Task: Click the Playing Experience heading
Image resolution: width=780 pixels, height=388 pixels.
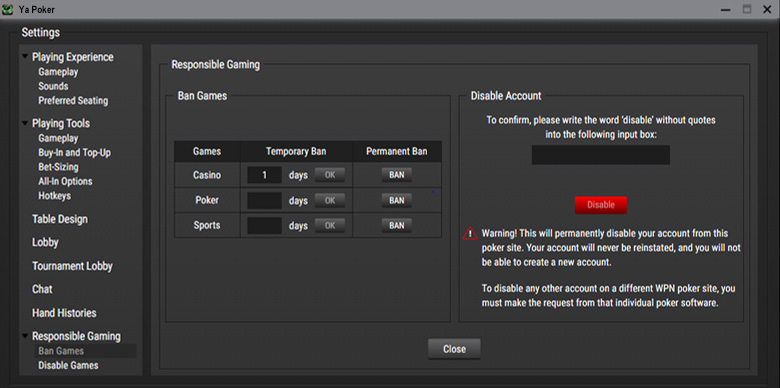Action: (x=73, y=57)
